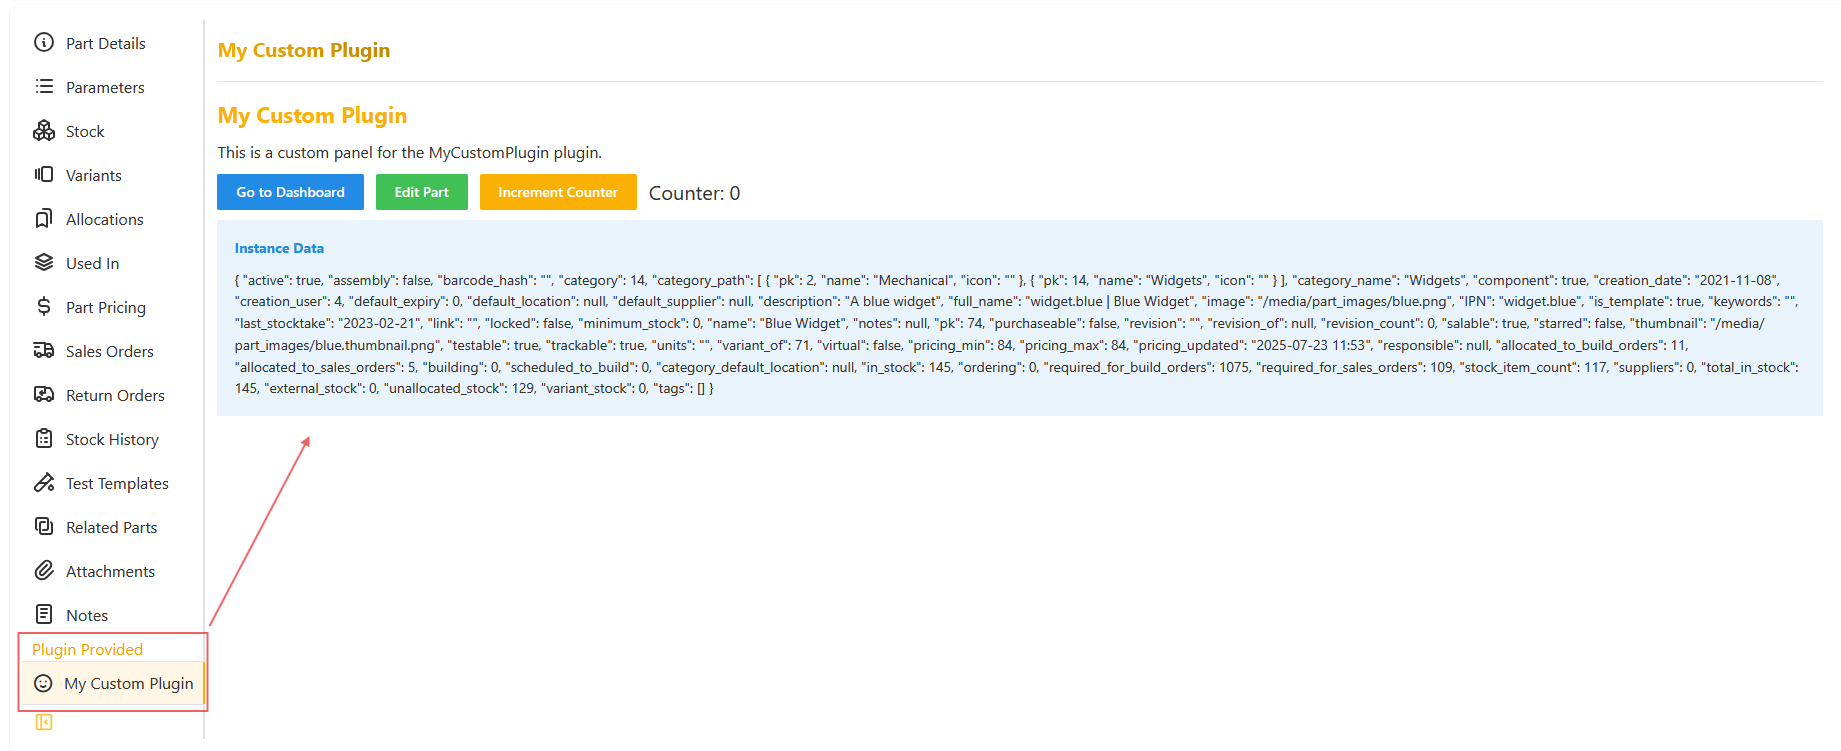Click the smiley icon for My Custom Plugin

43,683
